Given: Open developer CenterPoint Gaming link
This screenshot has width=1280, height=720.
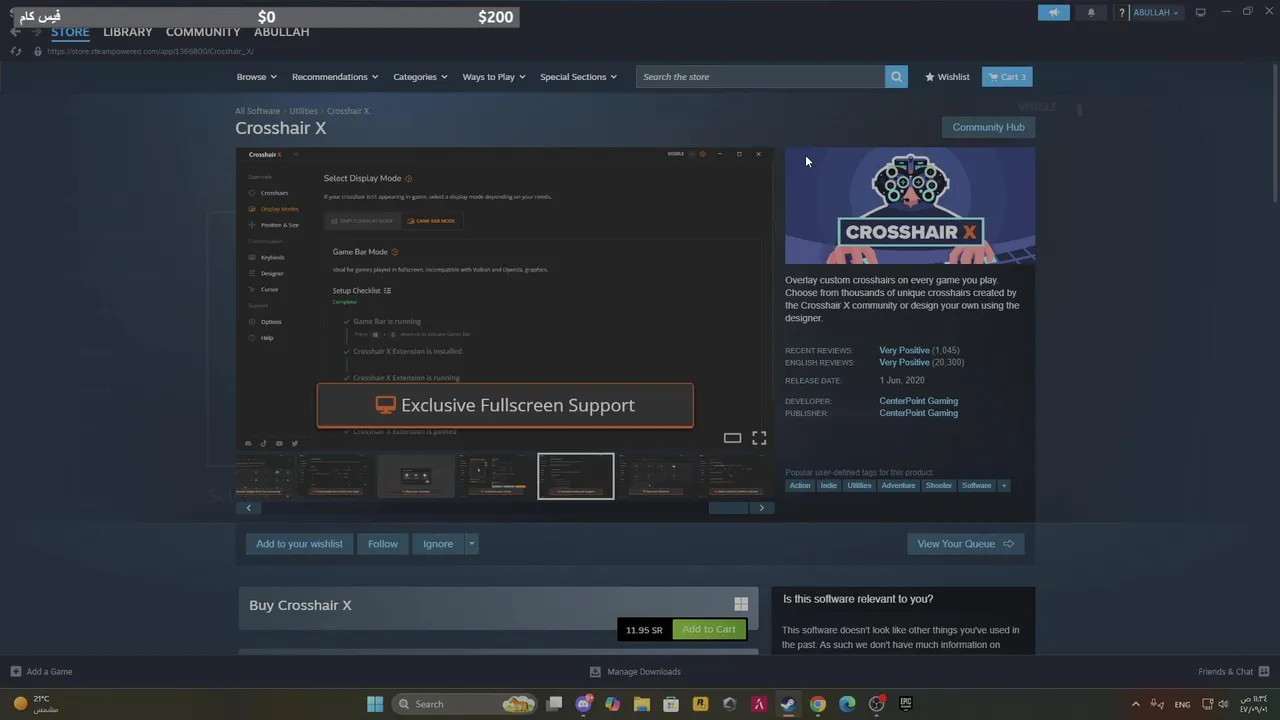Looking at the screenshot, I should click(x=918, y=401).
